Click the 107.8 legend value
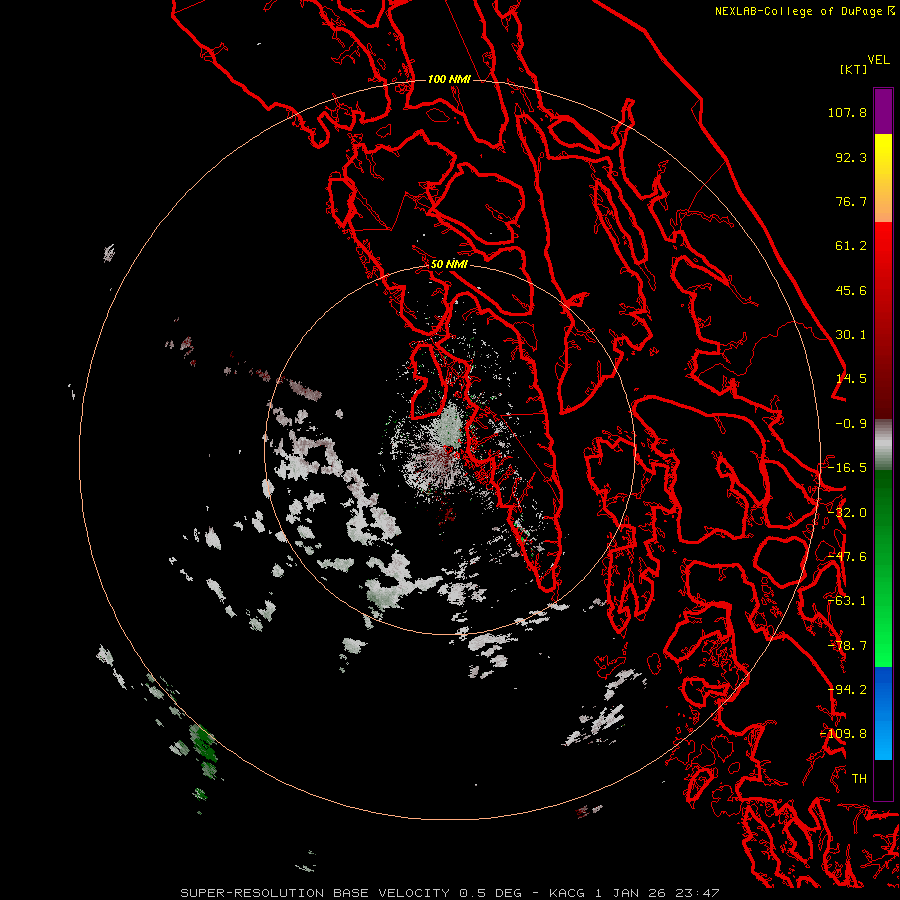900x900 pixels. [x=847, y=112]
